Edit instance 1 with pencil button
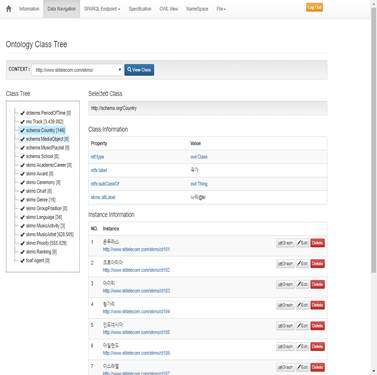 coord(302,243)
